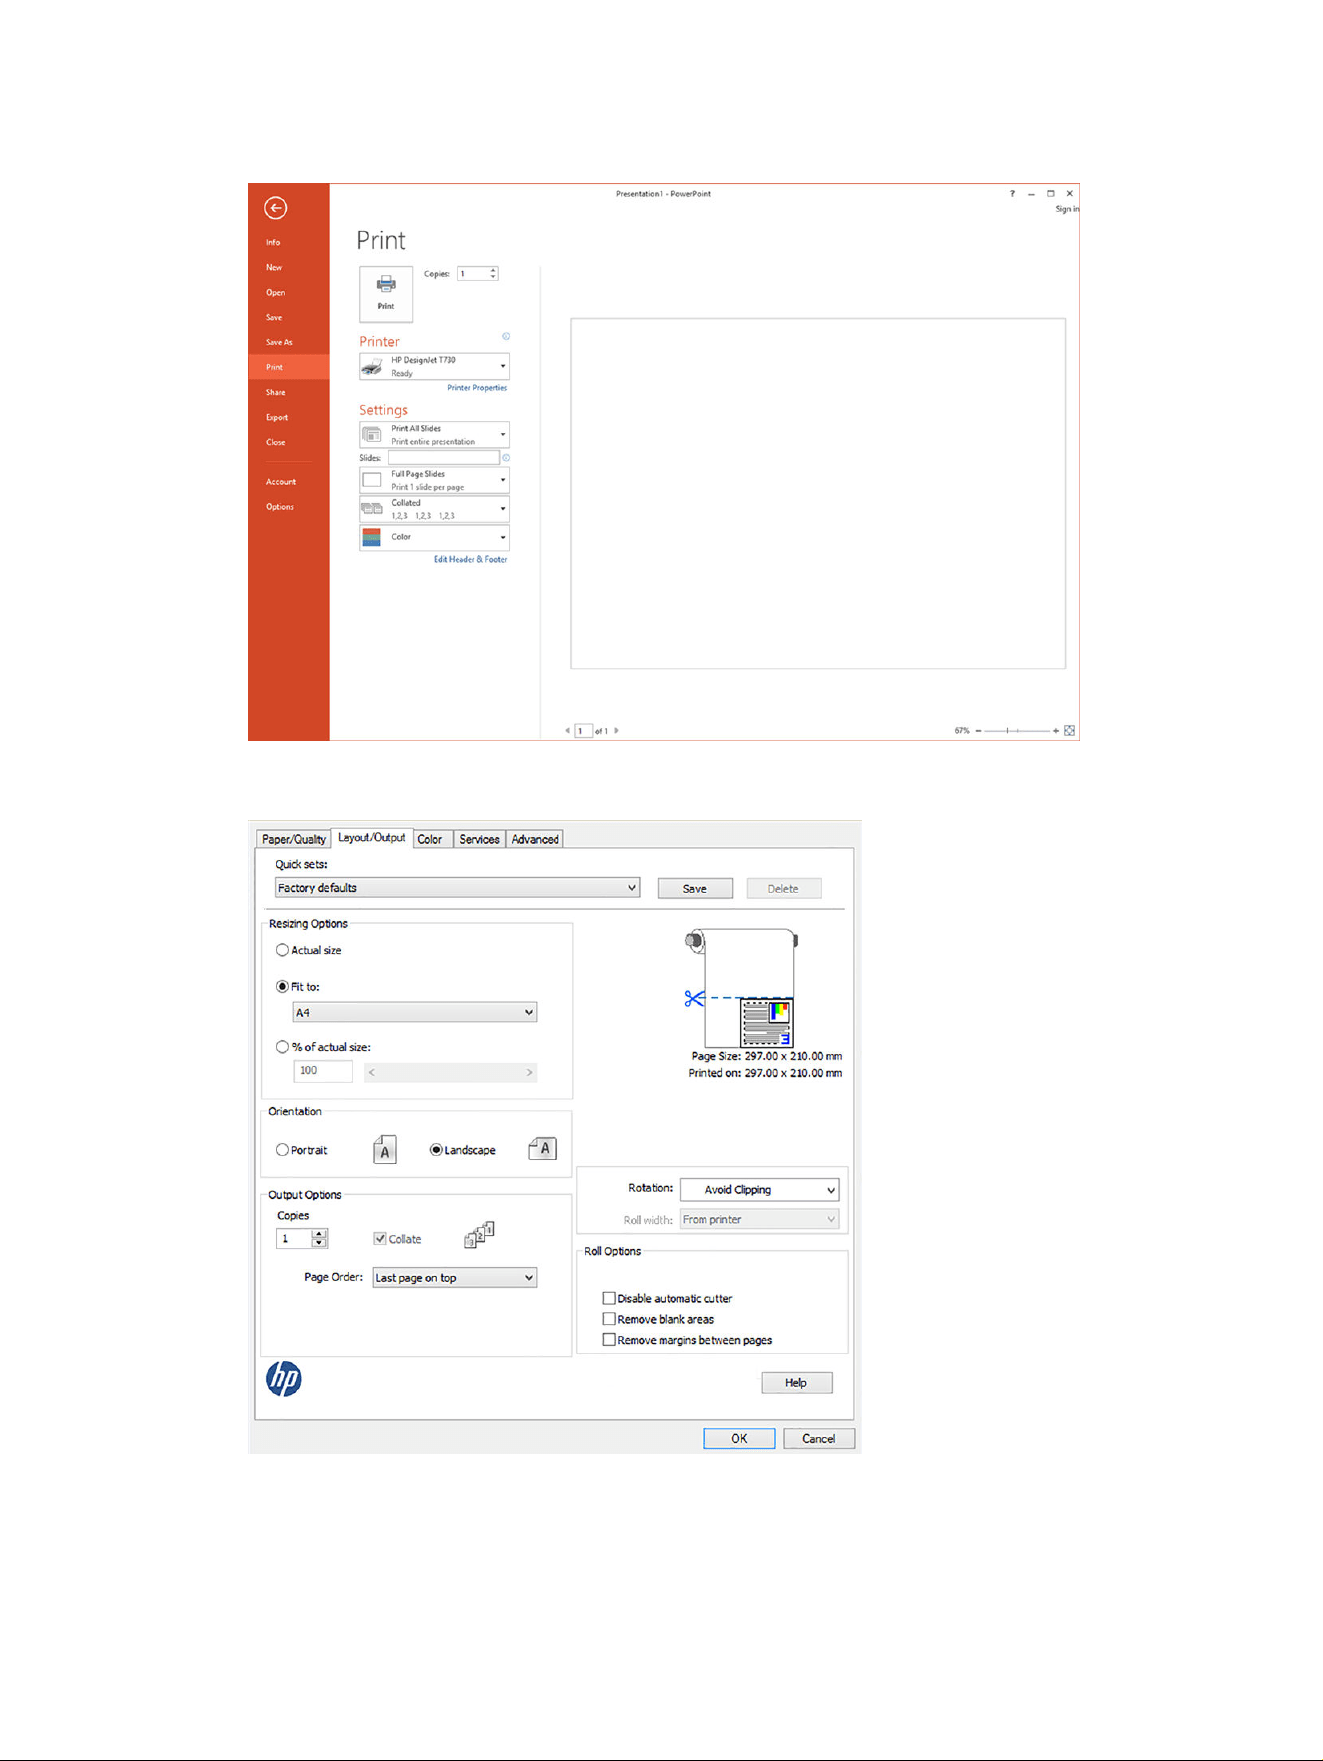Viewport: 1323px width, 1761px height.
Task: Select the Actual size radio button
Action: coord(283,950)
